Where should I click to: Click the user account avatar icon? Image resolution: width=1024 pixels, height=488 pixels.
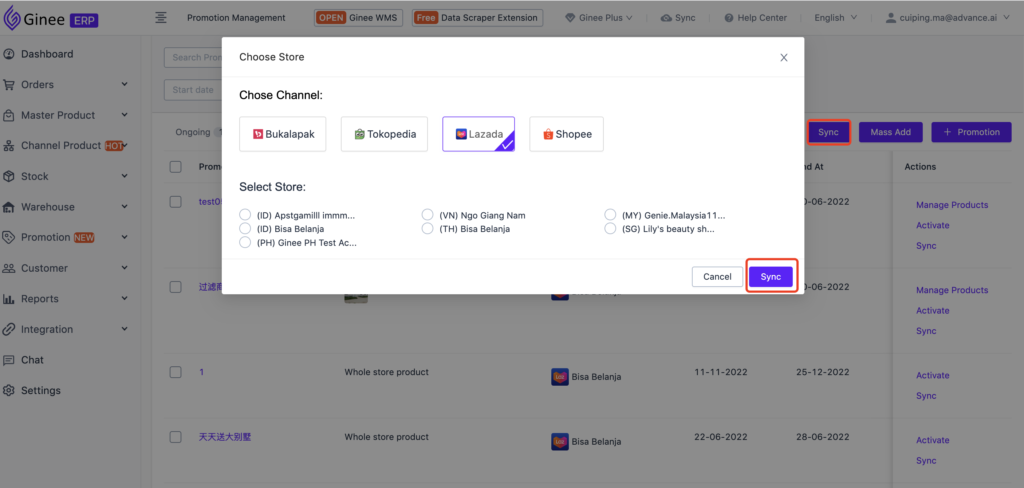(x=890, y=18)
